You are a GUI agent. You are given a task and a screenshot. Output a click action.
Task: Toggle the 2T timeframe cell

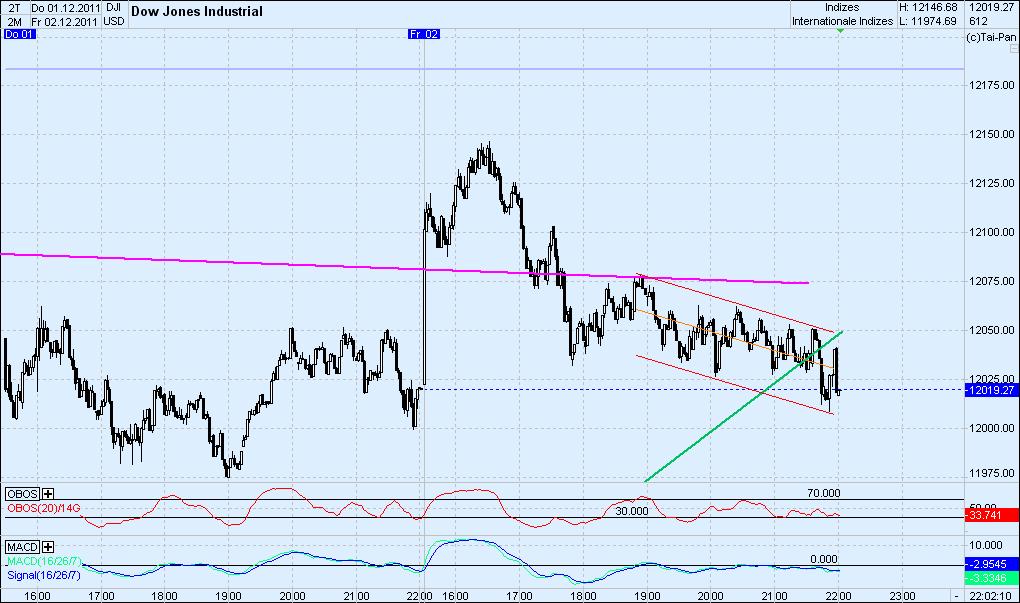(x=11, y=7)
